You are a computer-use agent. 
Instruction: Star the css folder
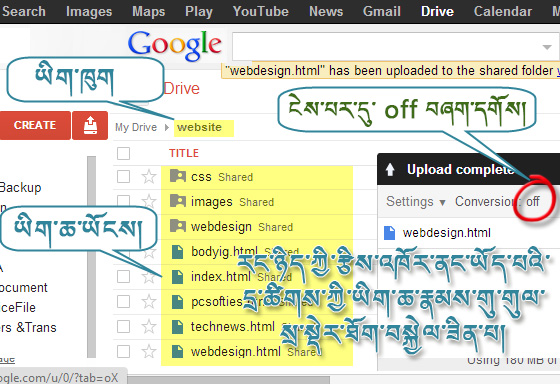149,176
